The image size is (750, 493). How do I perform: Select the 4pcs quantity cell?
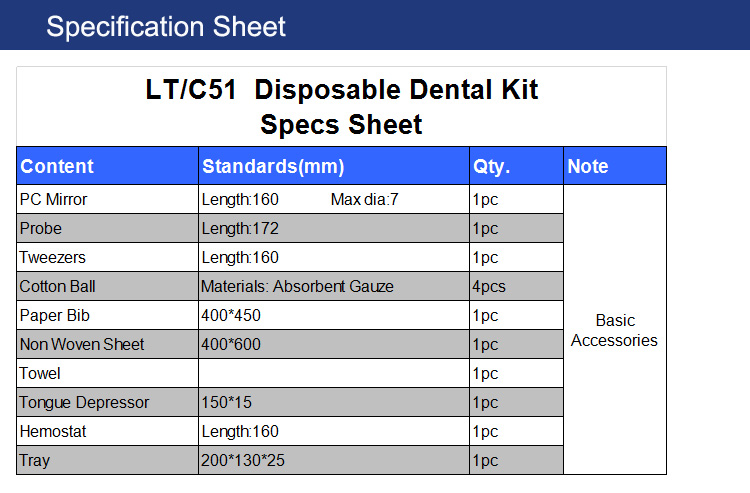point(517,286)
